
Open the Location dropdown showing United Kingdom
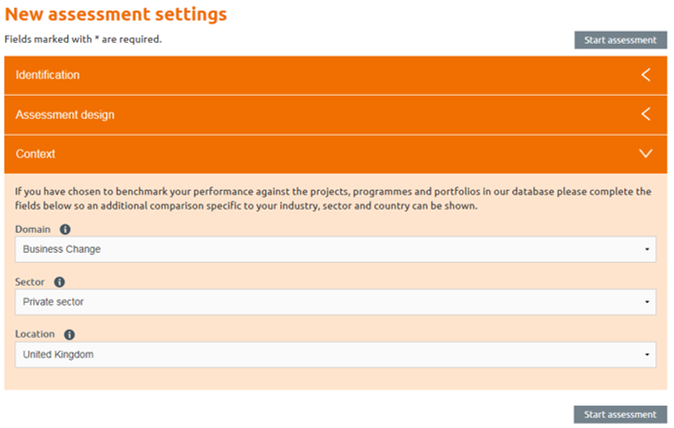pyautogui.click(x=335, y=355)
